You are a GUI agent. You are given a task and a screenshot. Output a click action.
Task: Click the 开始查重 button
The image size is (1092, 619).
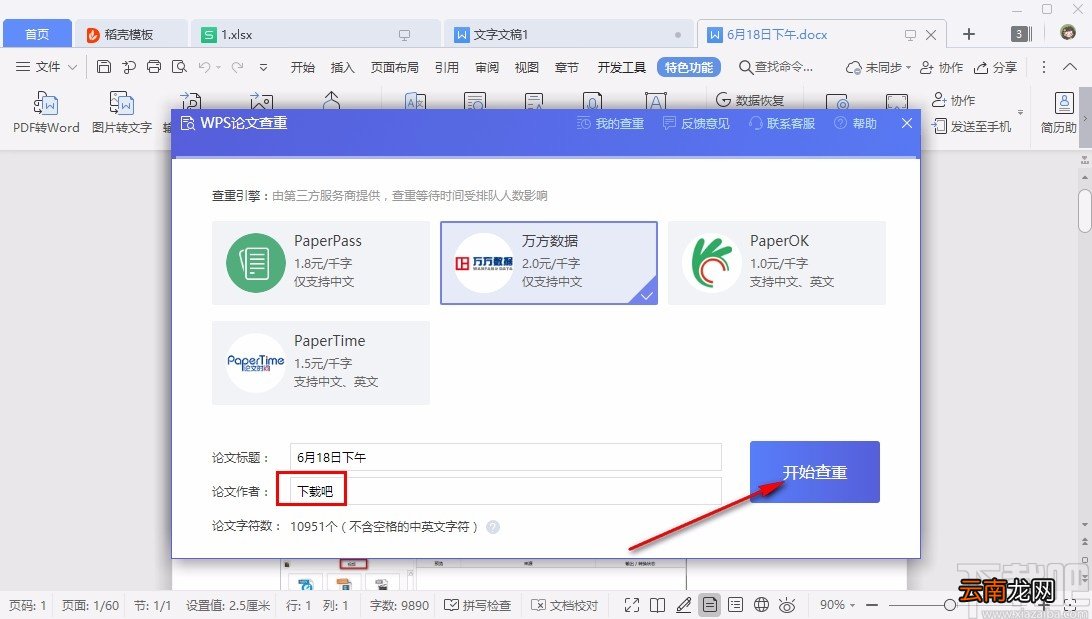point(815,471)
